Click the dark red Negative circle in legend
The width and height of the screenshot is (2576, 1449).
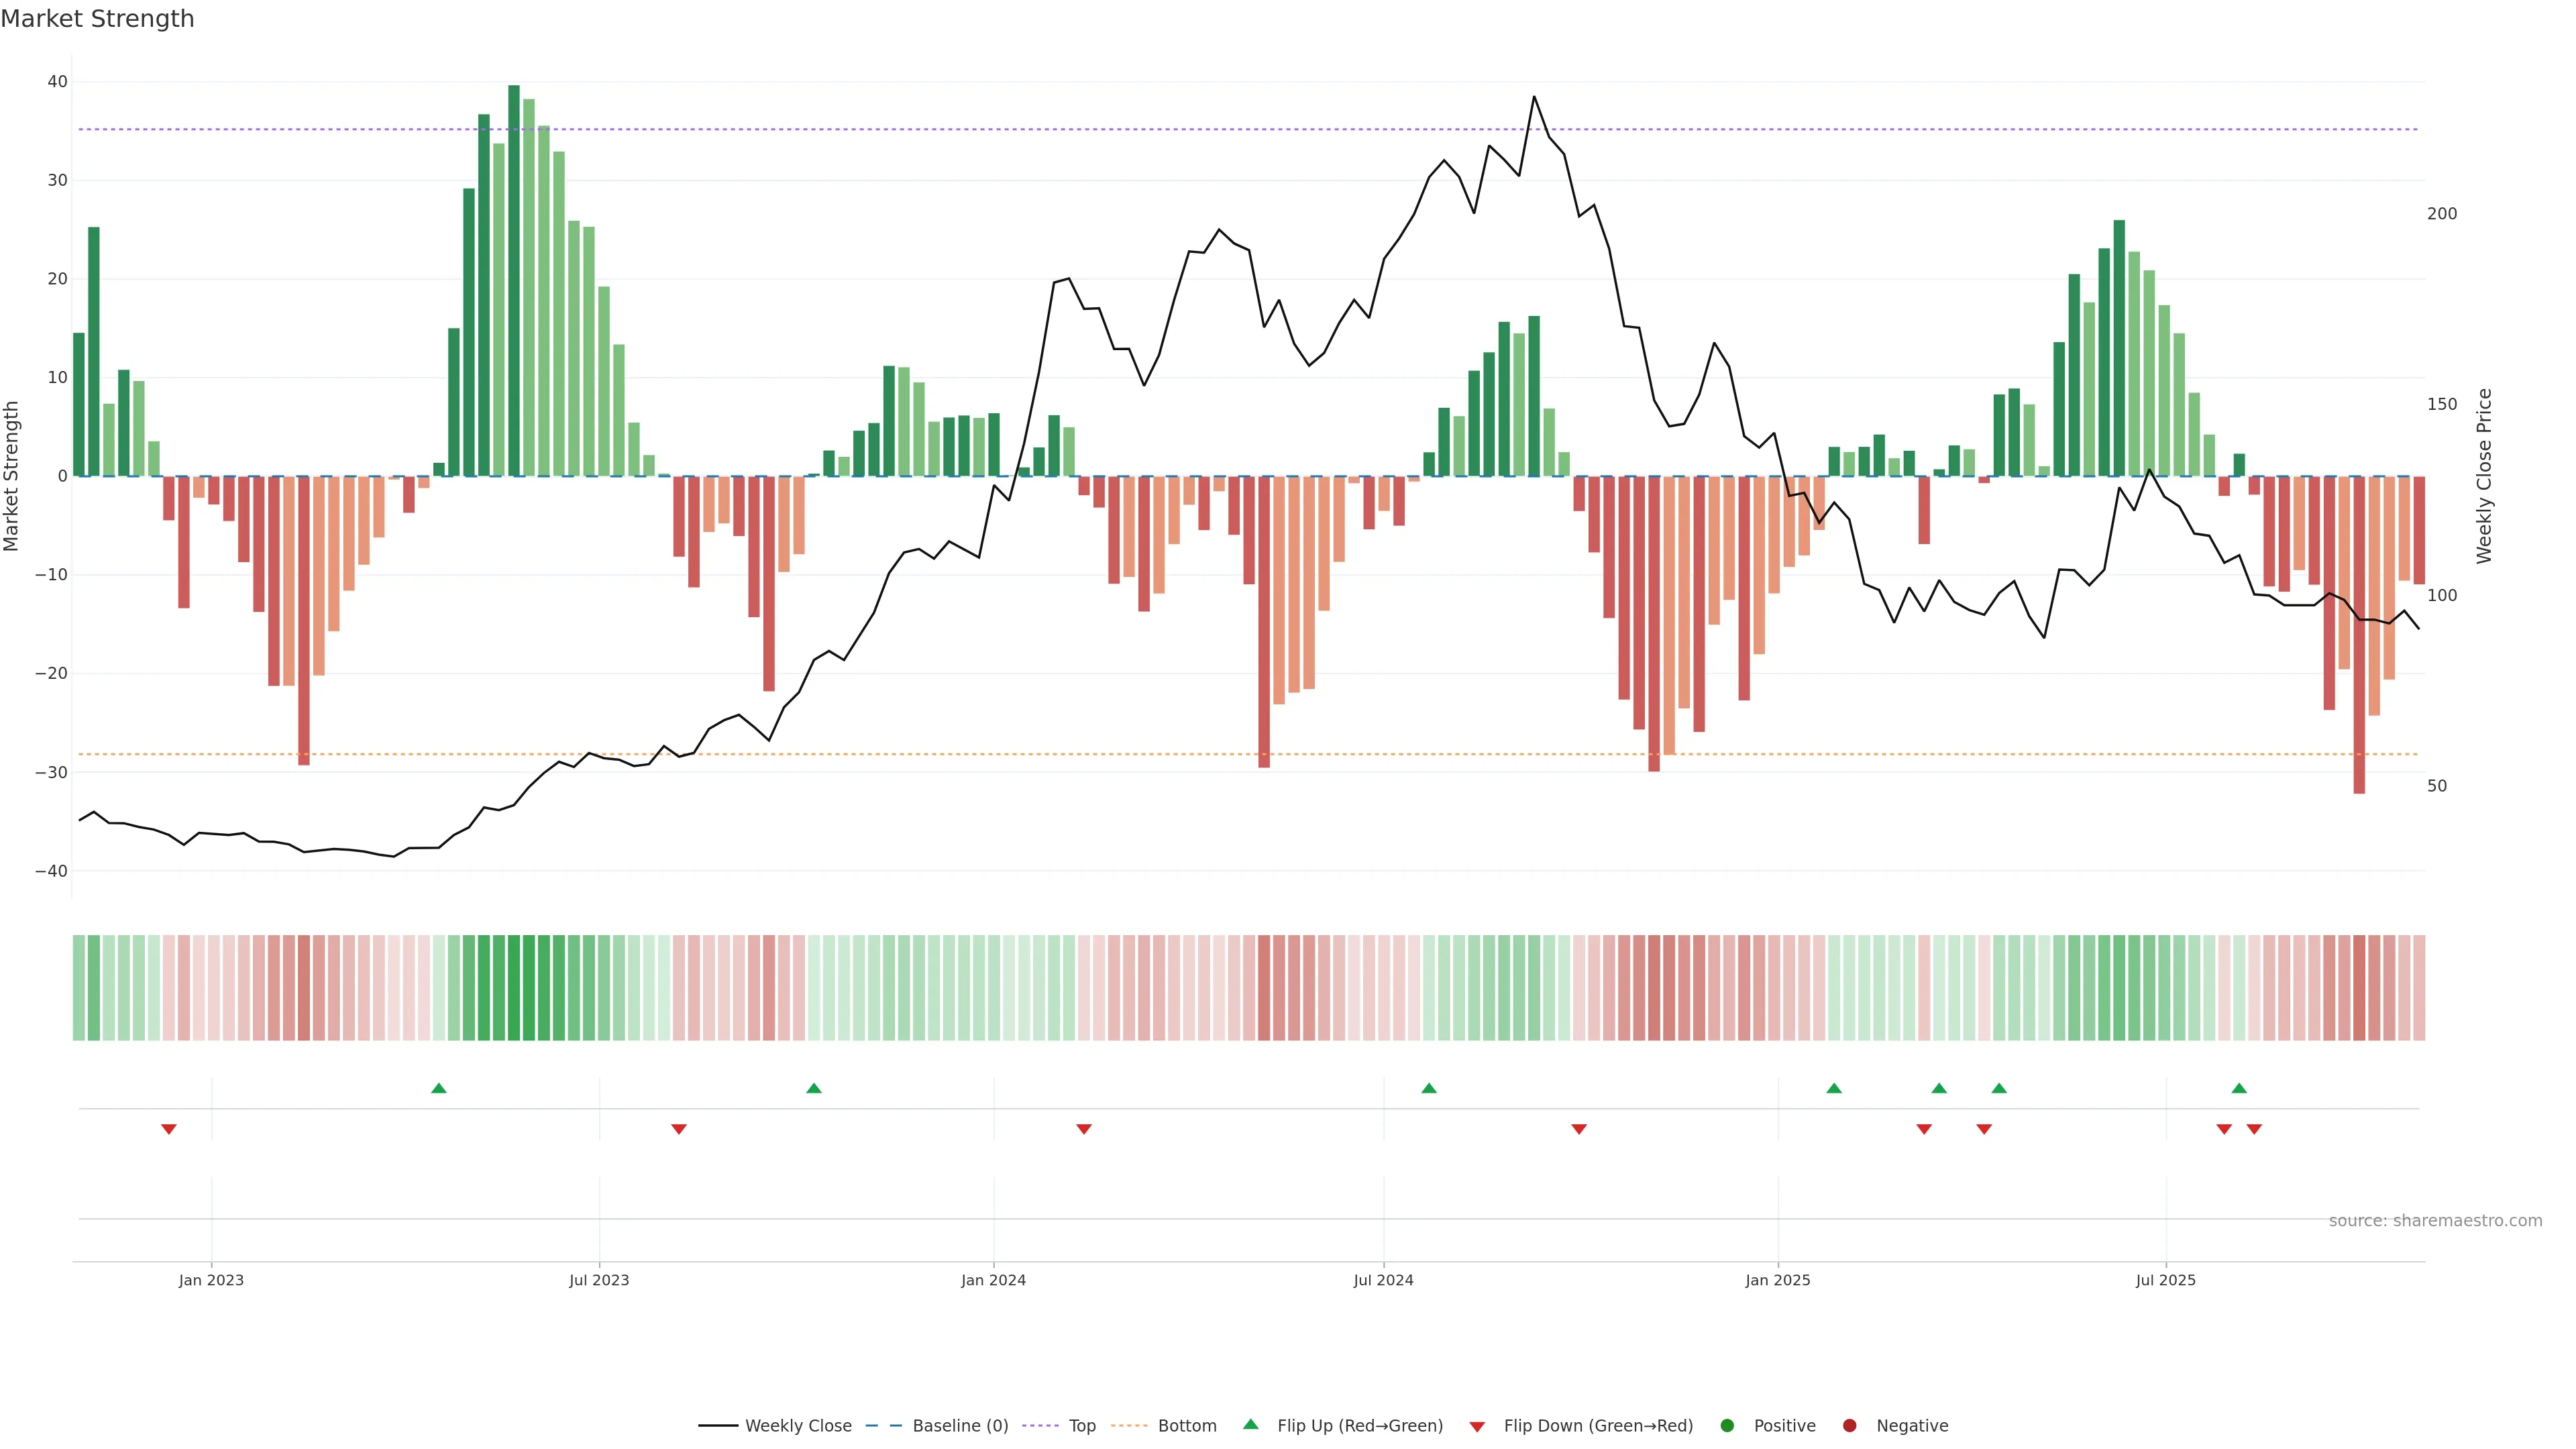pos(1849,1426)
